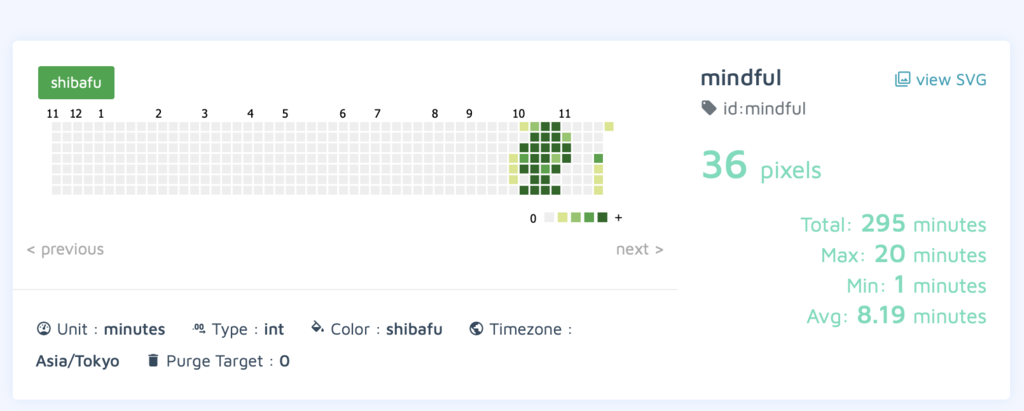Click the last pixel in the graph's top row
This screenshot has width=1024, height=411.
[609, 126]
